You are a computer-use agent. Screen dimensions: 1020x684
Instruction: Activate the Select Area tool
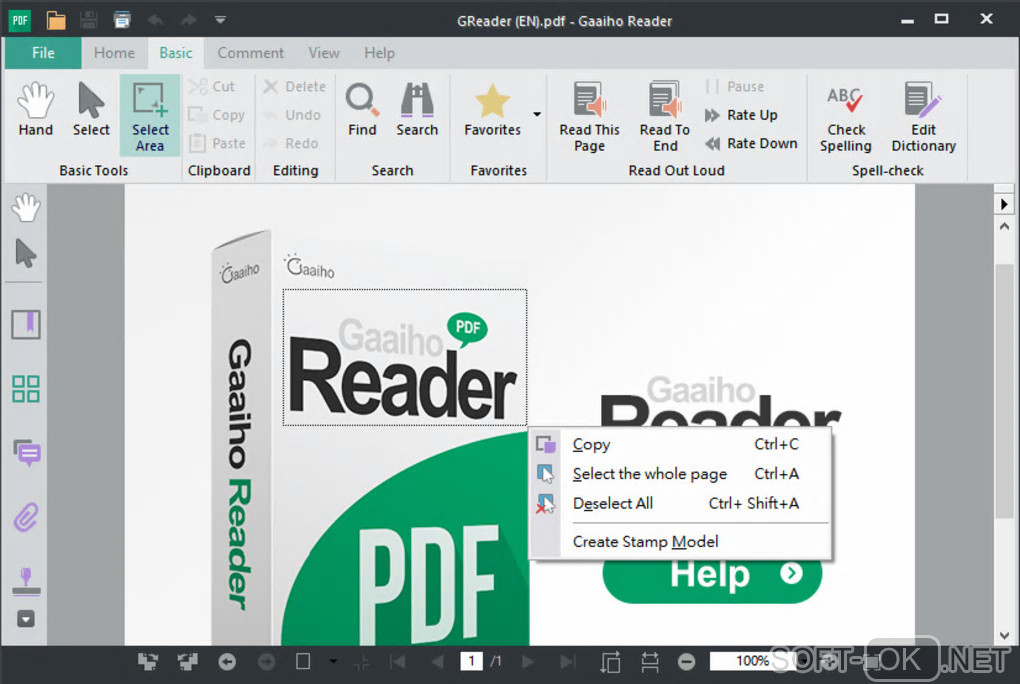150,116
